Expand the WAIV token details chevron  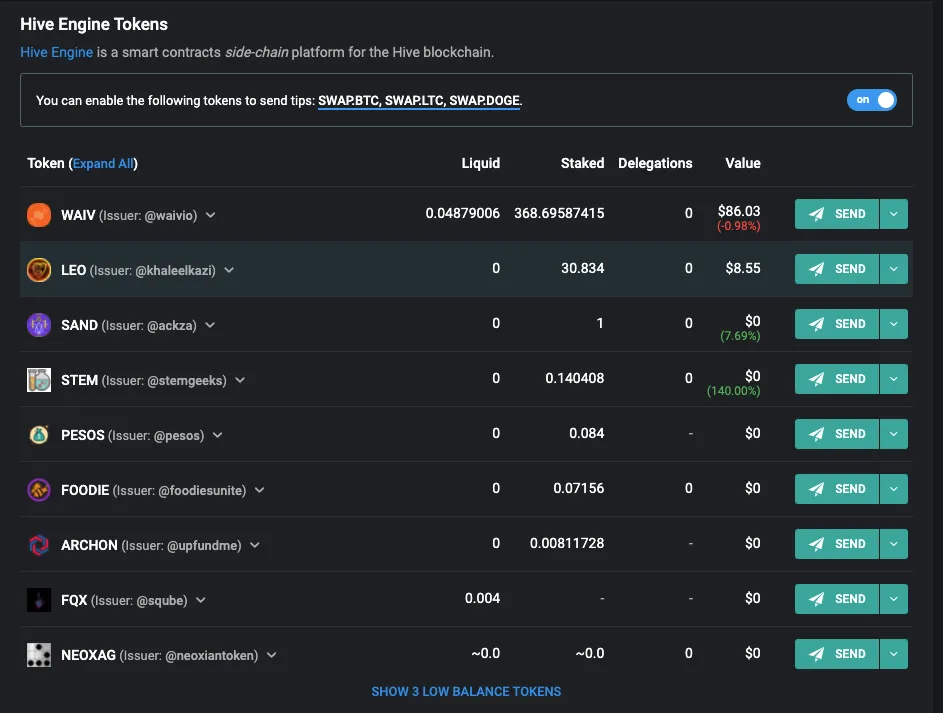(211, 215)
